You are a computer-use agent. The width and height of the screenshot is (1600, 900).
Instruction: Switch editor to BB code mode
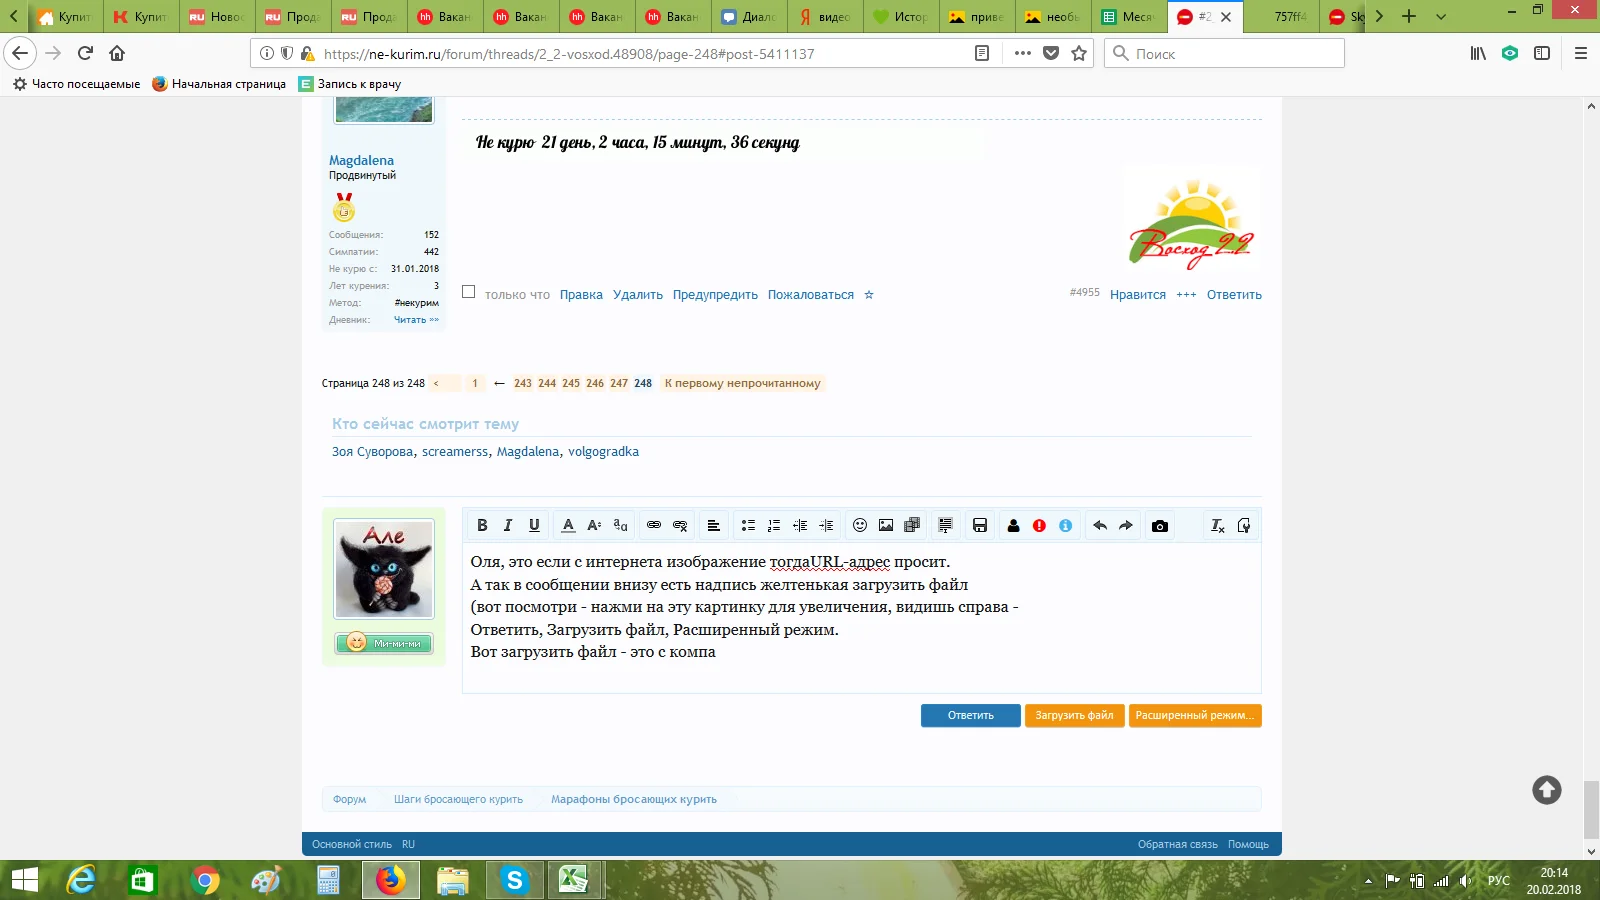pyautogui.click(x=1244, y=525)
